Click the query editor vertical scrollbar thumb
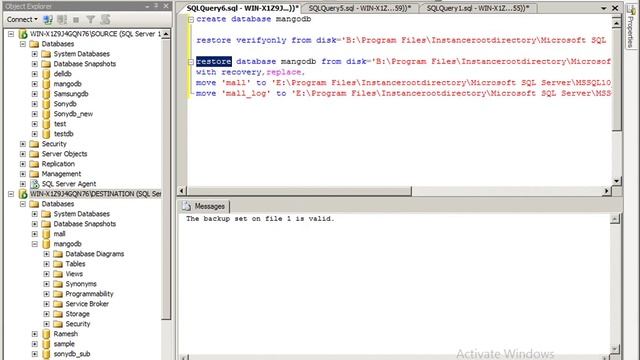The height and width of the screenshot is (360, 640). tap(616, 79)
